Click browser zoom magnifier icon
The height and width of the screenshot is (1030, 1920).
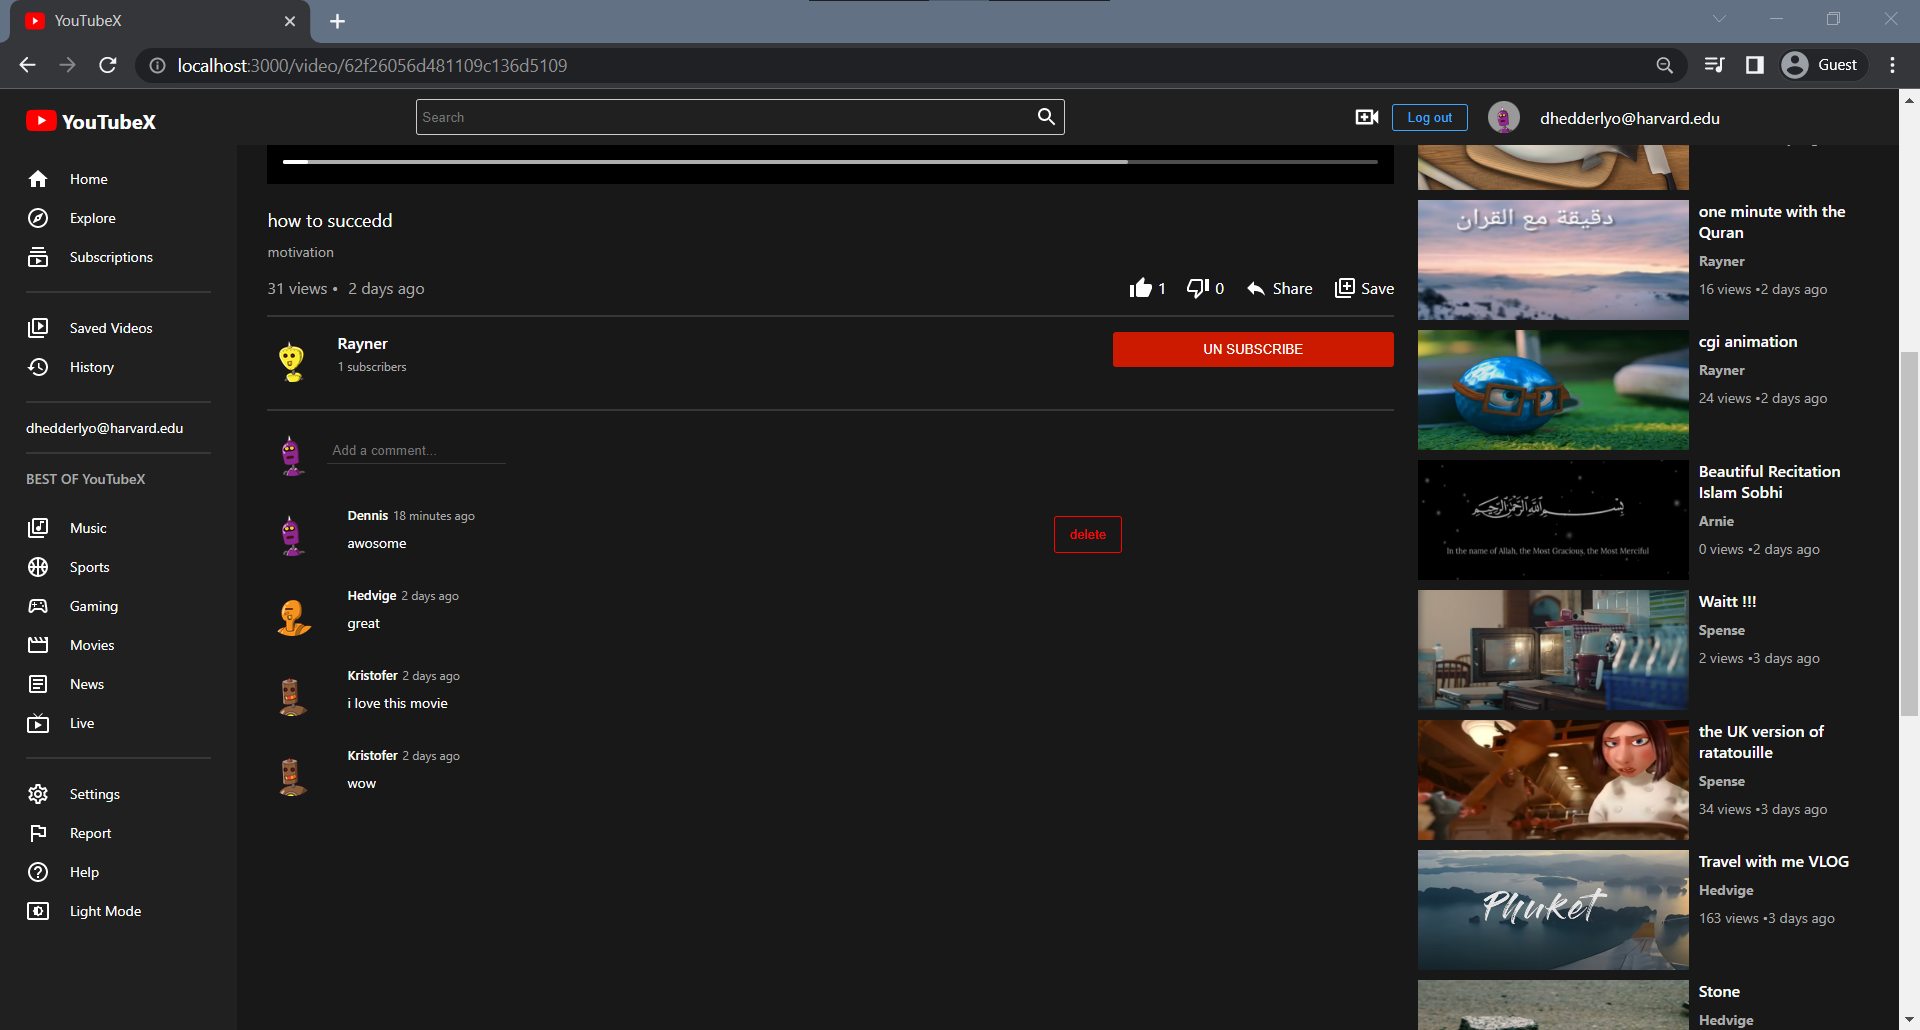point(1664,65)
